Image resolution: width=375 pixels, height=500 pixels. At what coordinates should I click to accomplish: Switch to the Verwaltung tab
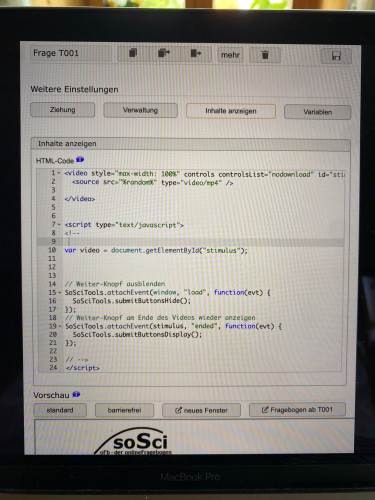pyautogui.click(x=140, y=110)
